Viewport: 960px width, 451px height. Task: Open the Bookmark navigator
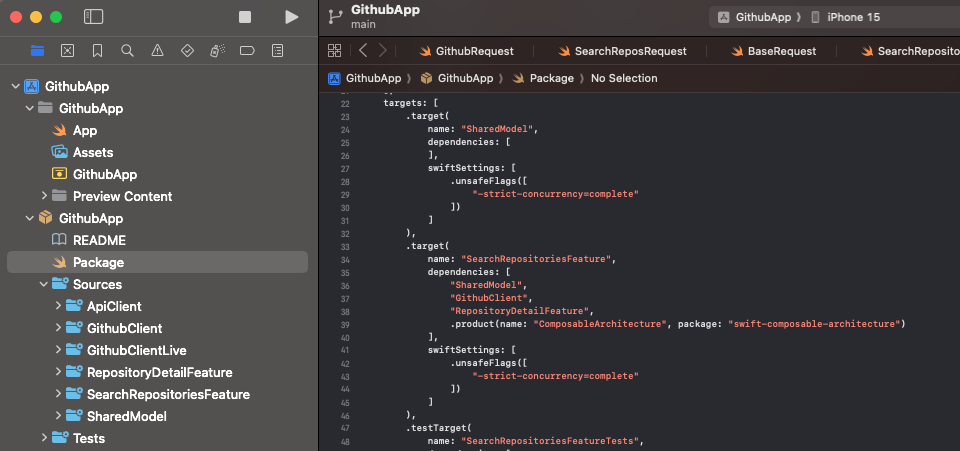pyautogui.click(x=97, y=51)
